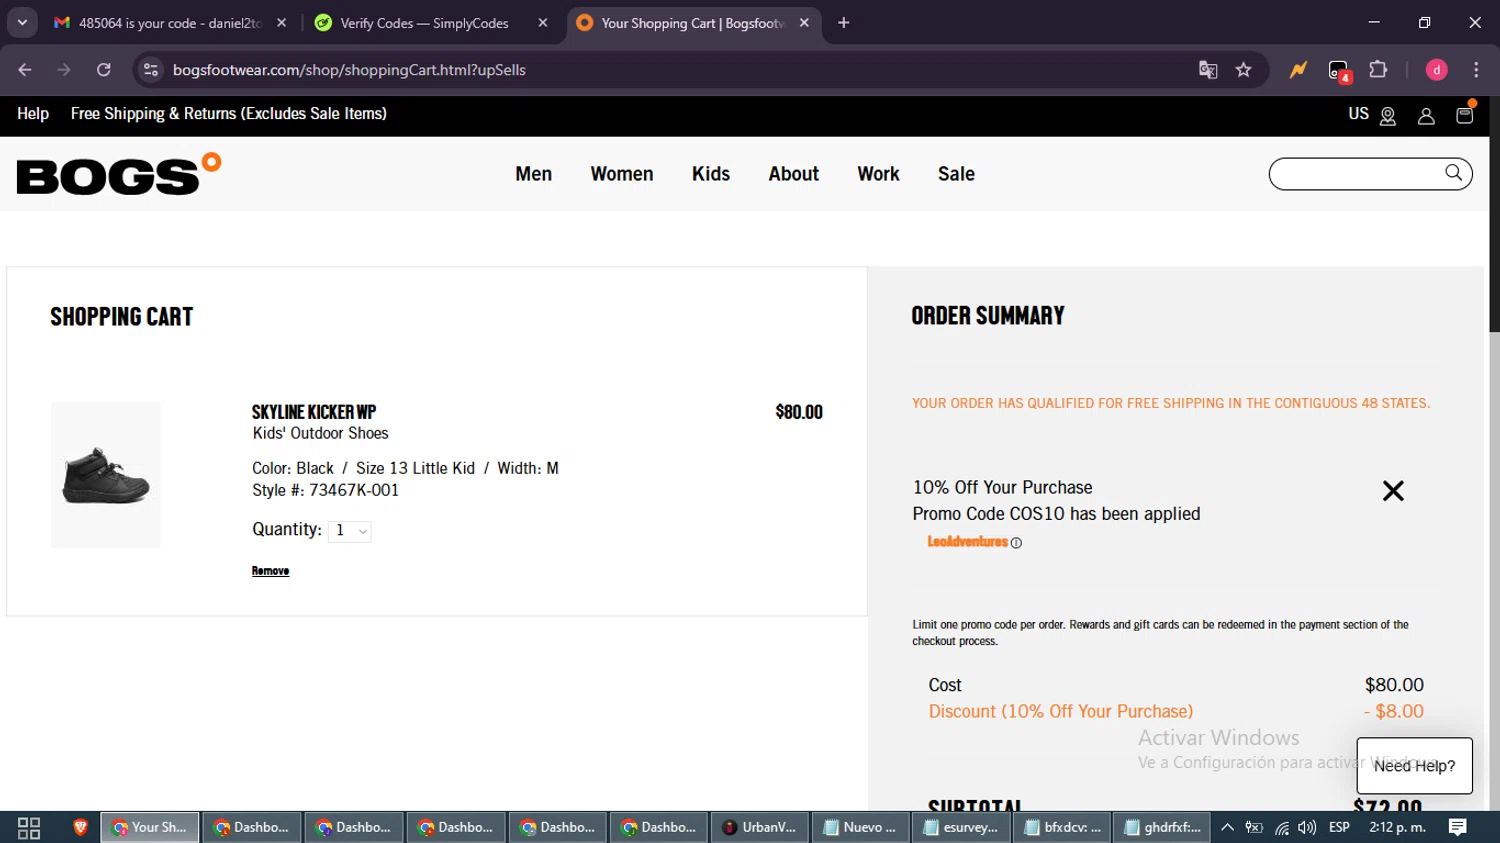Click the ESP language indicator

pos(1339,828)
